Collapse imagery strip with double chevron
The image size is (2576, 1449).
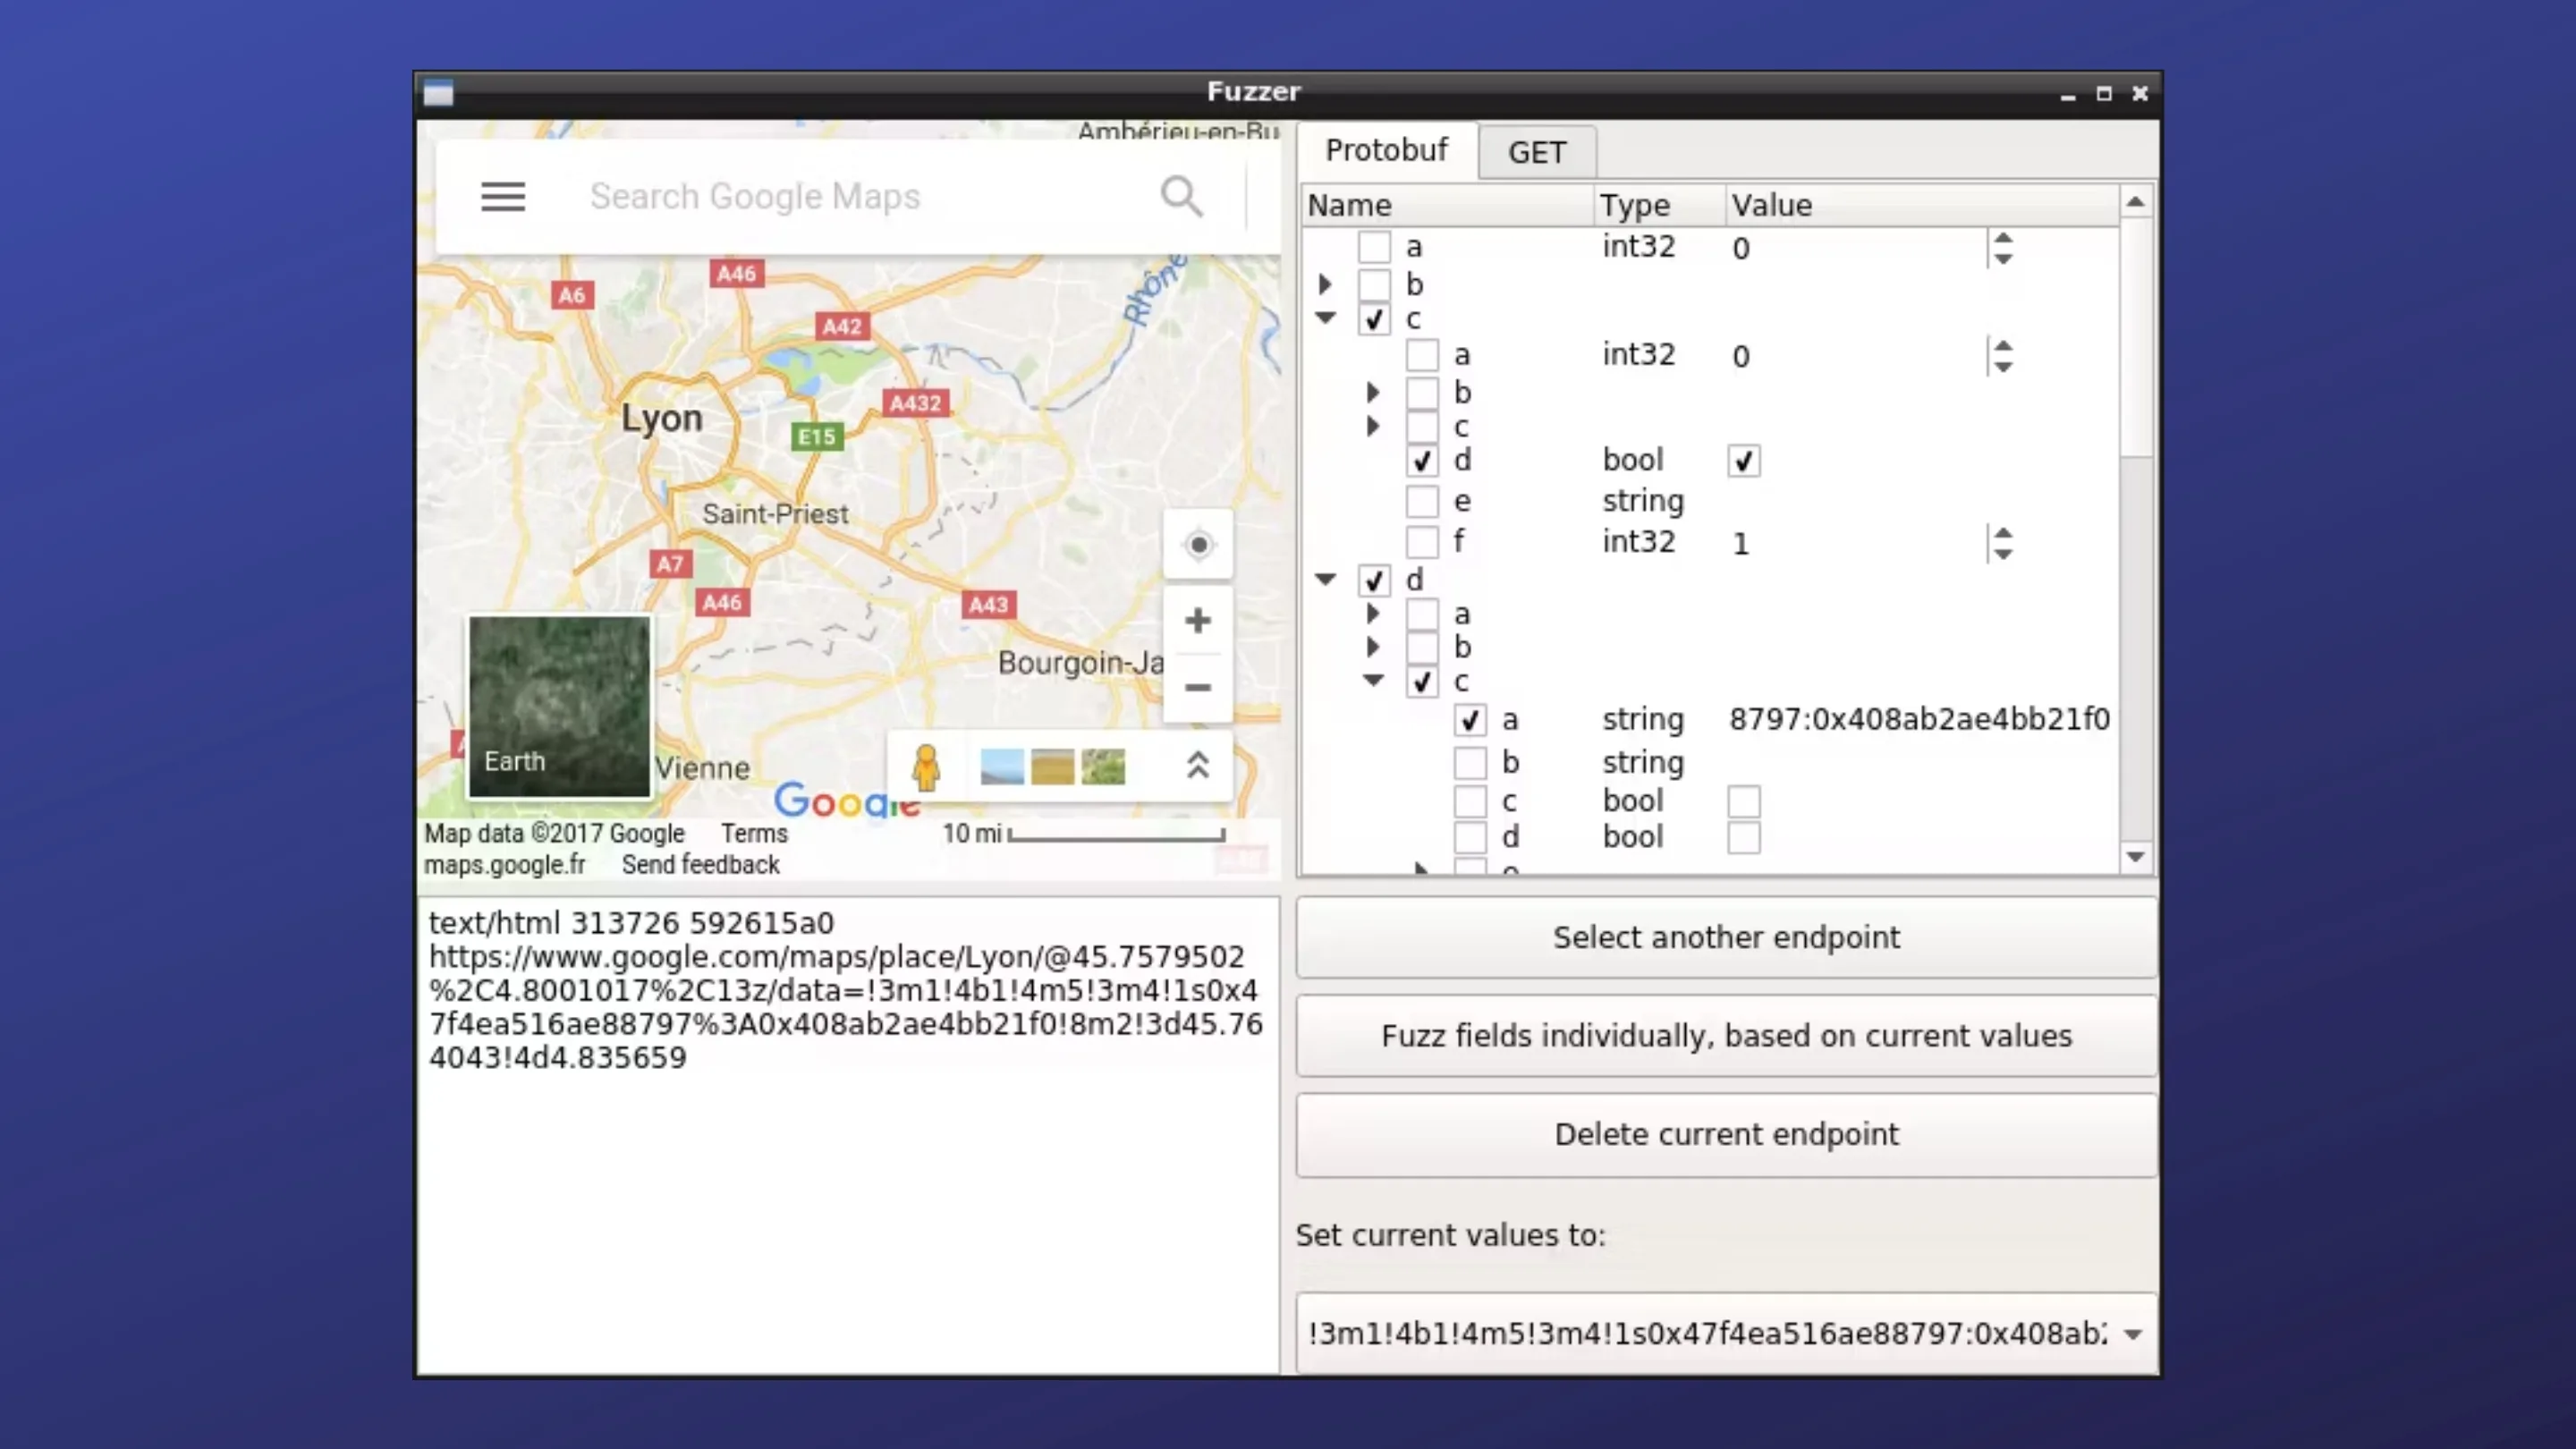pyautogui.click(x=1198, y=766)
